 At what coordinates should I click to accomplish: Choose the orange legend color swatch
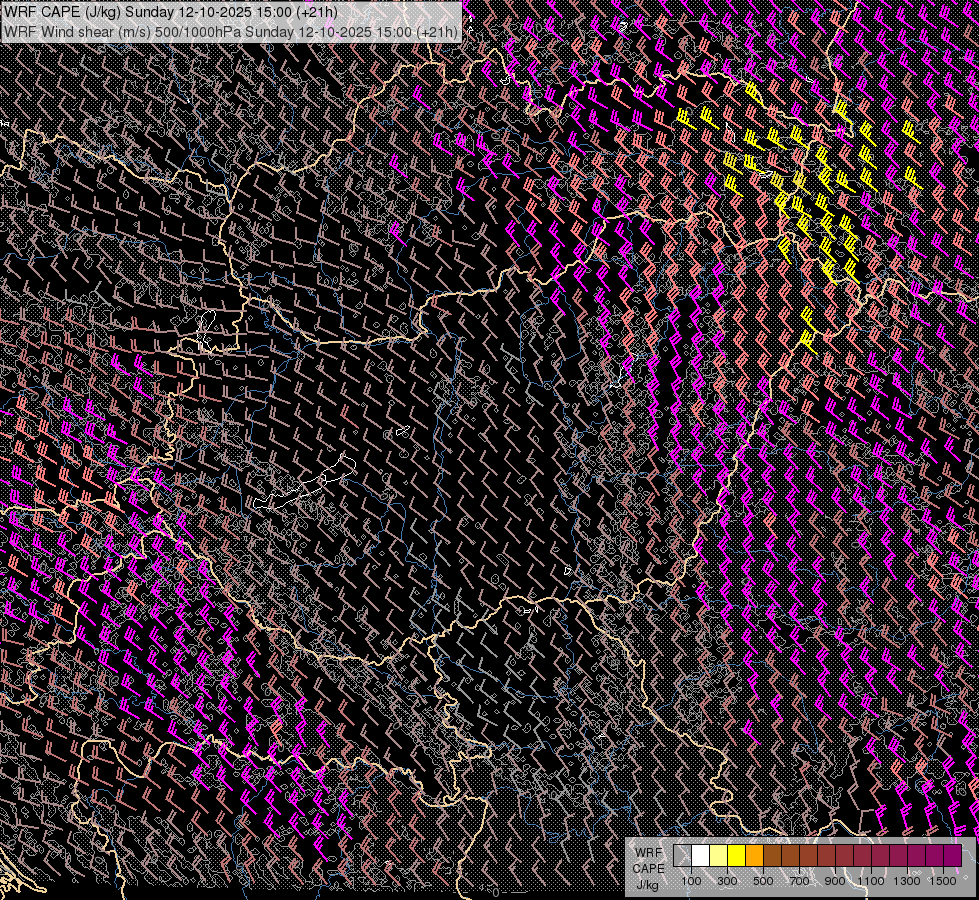pyautogui.click(x=754, y=855)
